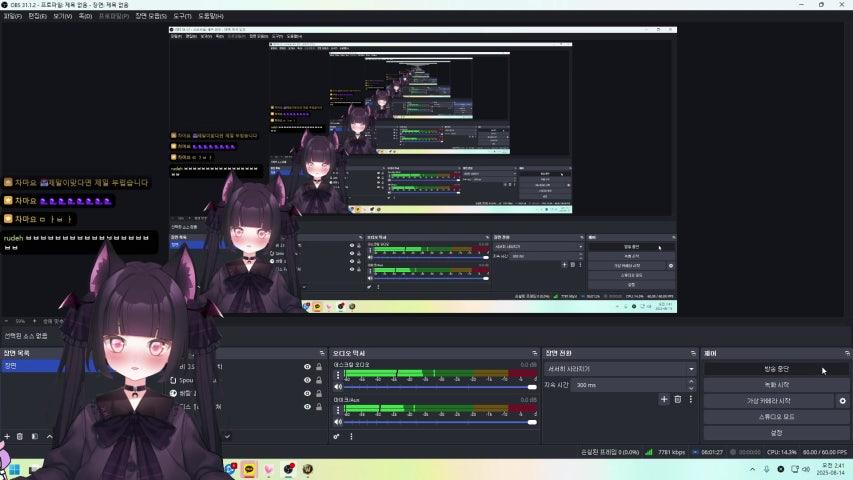Screen dimensions: 853x480
Task: Open KakaoTalk from the taskbar
Action: point(249,469)
